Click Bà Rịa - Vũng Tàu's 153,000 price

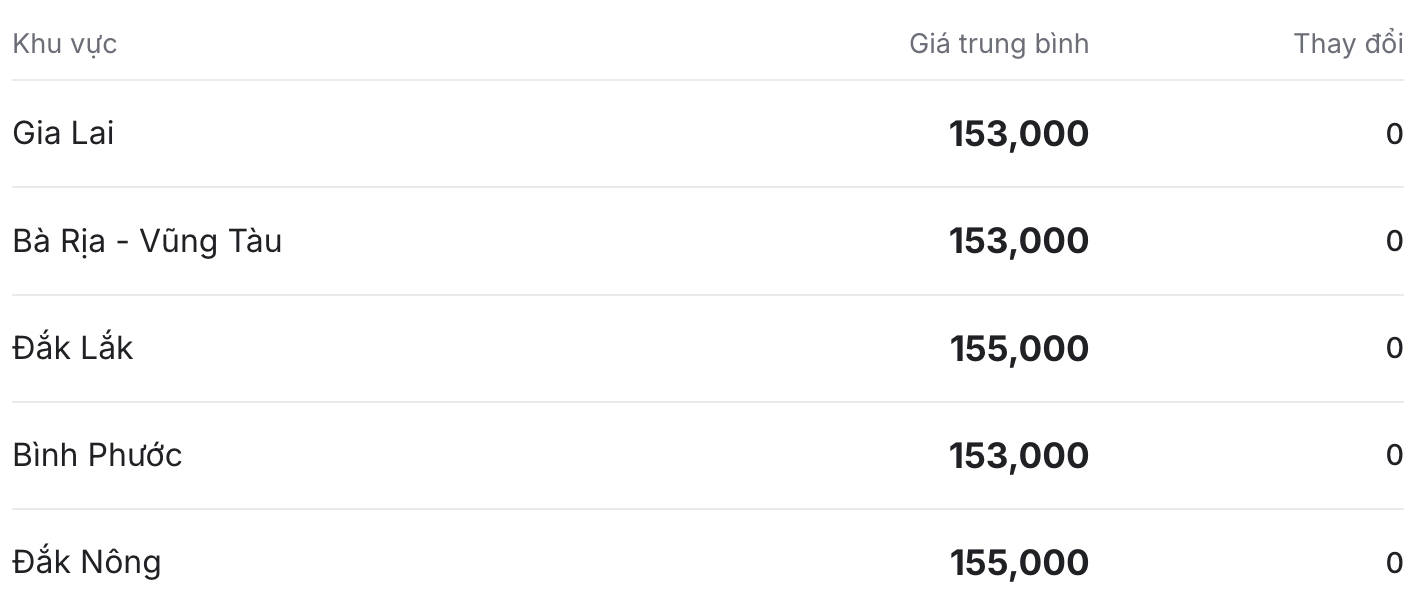tap(1018, 241)
